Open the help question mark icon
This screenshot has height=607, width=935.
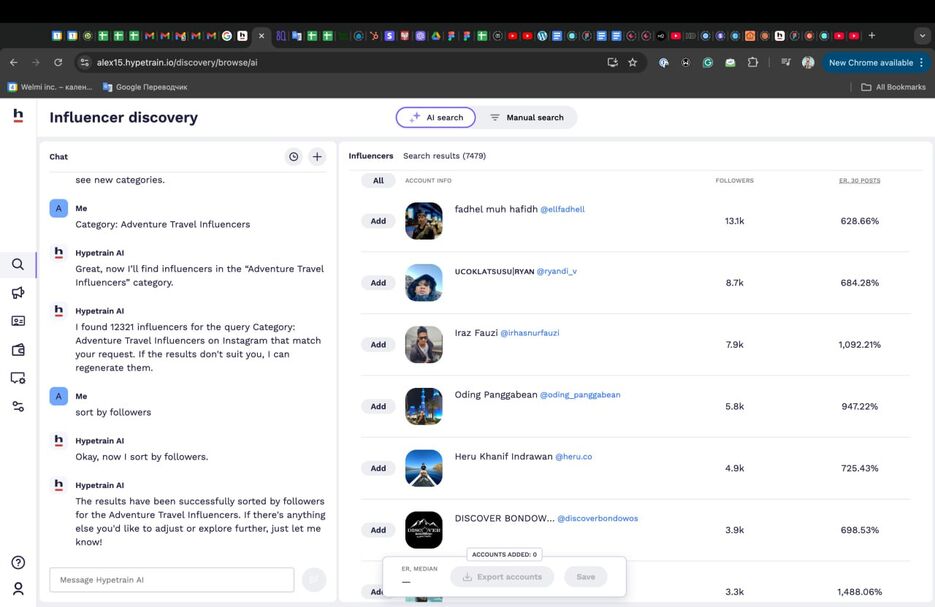pyautogui.click(x=18, y=562)
